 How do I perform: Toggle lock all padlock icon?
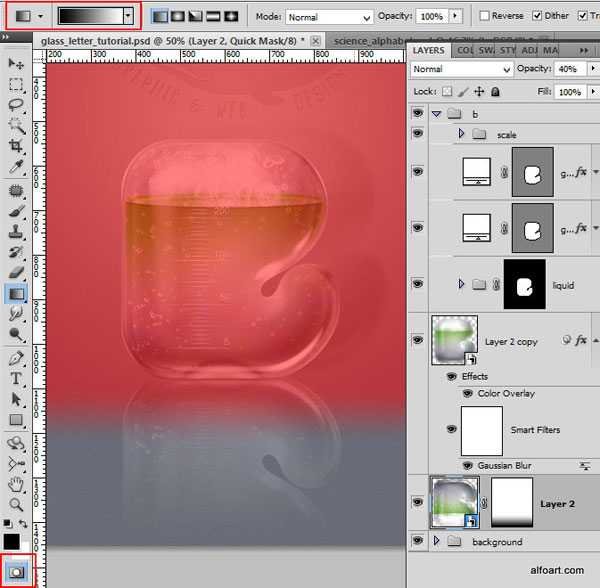pyautogui.click(x=495, y=92)
